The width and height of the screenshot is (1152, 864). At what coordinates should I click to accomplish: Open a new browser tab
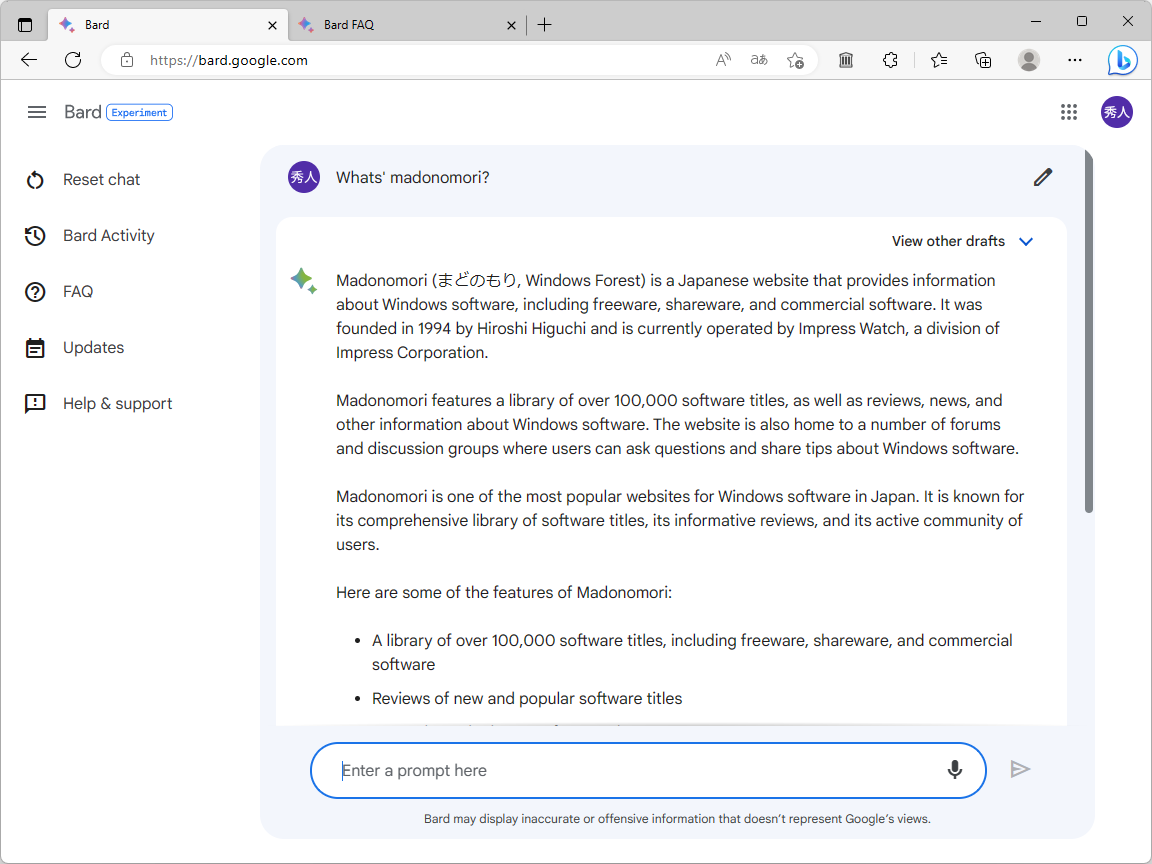pos(544,25)
